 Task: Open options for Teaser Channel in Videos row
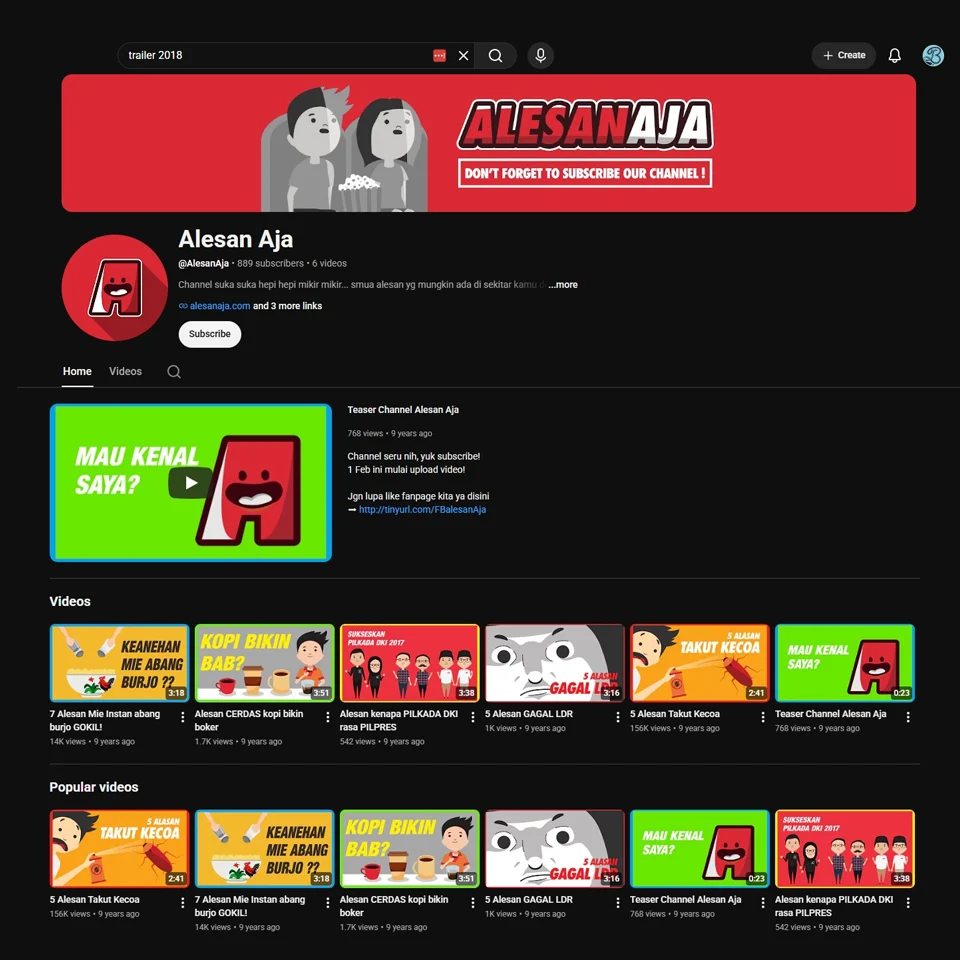[908, 718]
